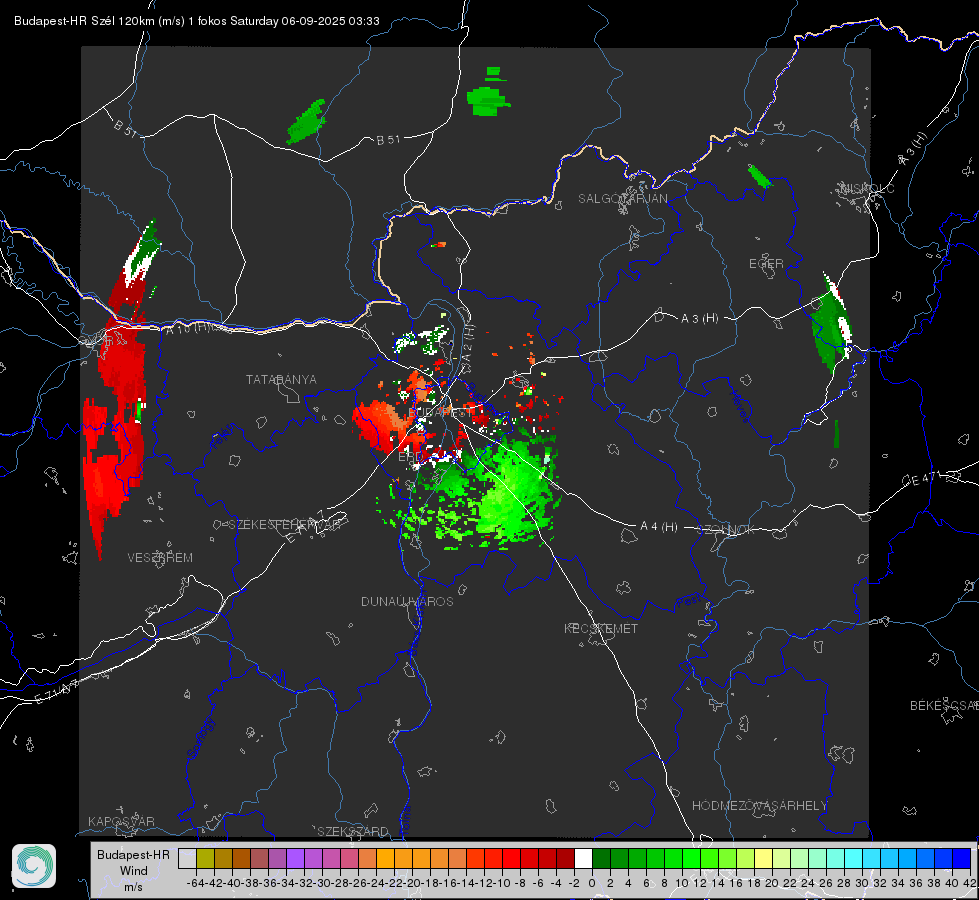This screenshot has width=979, height=900.
Task: Click the A 10 (H) road label
Action: pos(189,328)
